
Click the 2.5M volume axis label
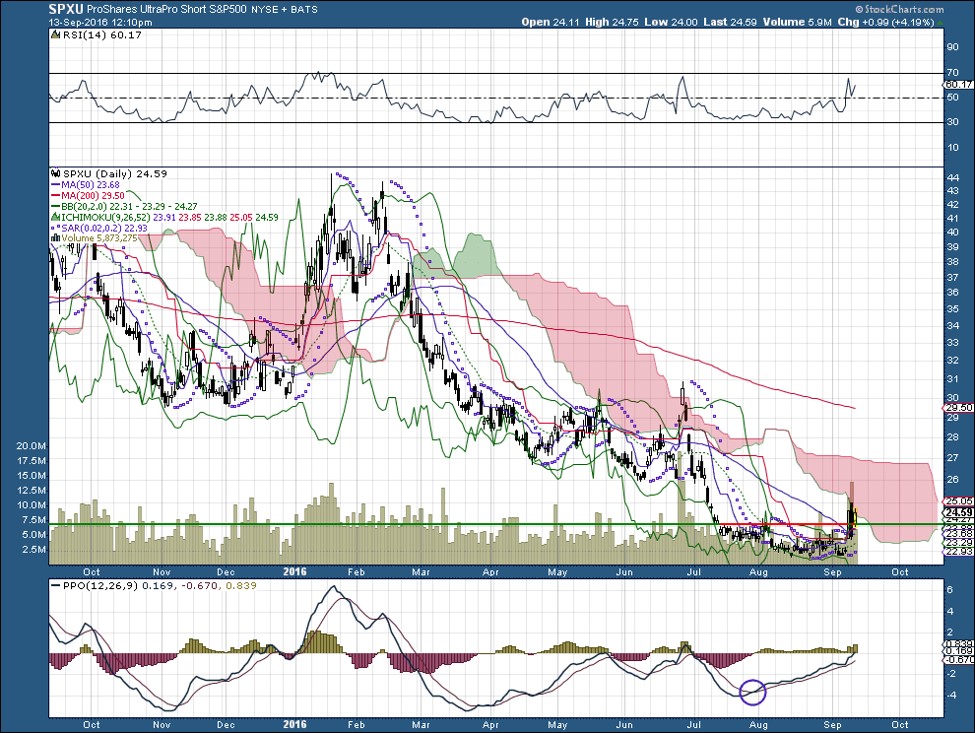tap(34, 550)
